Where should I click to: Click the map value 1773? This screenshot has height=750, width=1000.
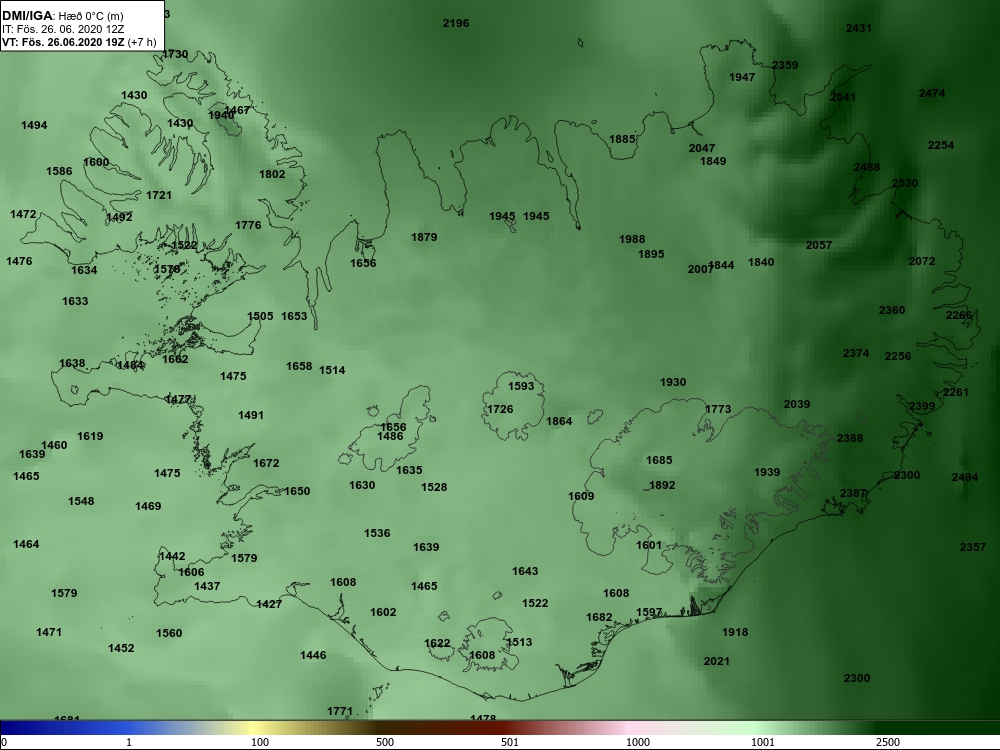point(718,409)
